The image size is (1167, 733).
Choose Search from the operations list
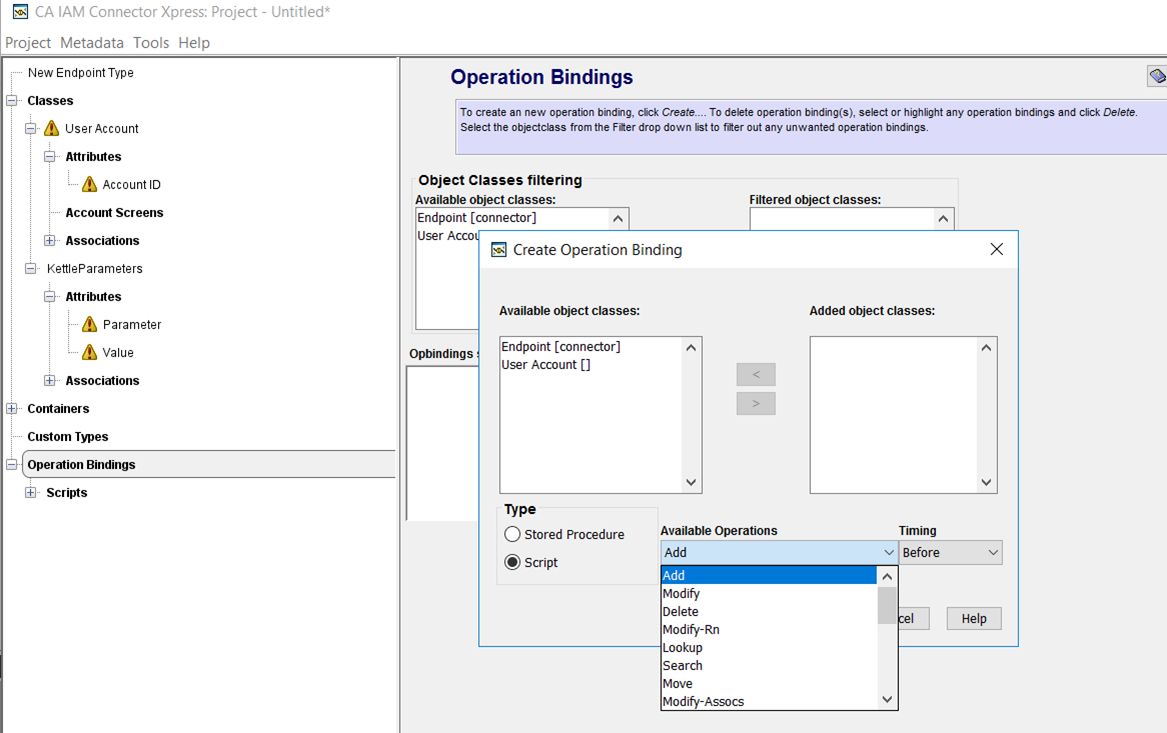tap(769, 665)
